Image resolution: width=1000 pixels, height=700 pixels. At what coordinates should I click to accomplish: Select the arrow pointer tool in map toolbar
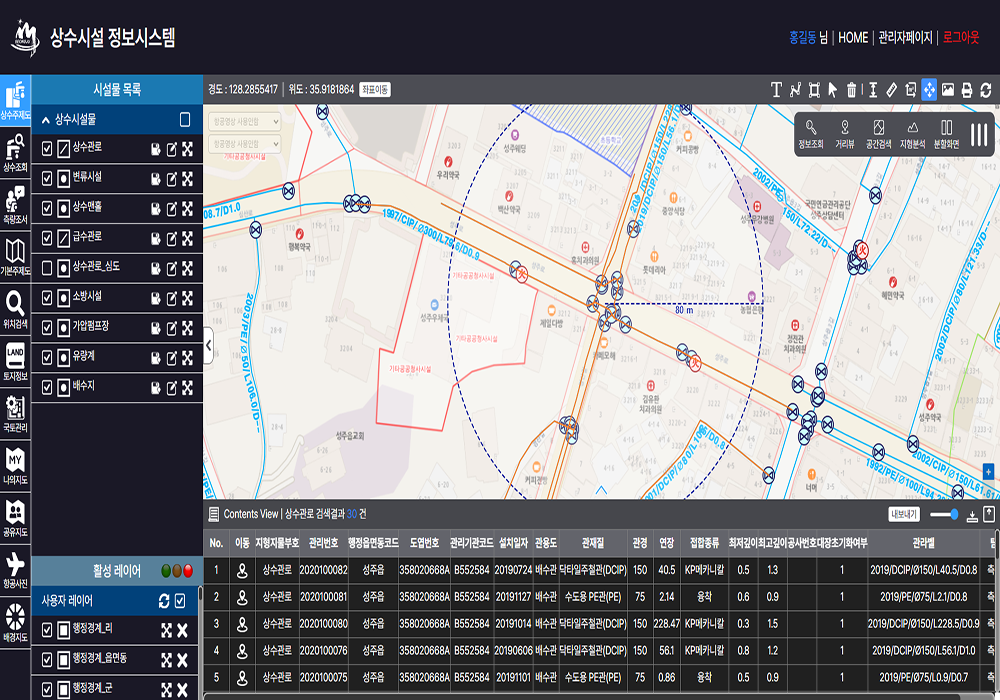(832, 90)
